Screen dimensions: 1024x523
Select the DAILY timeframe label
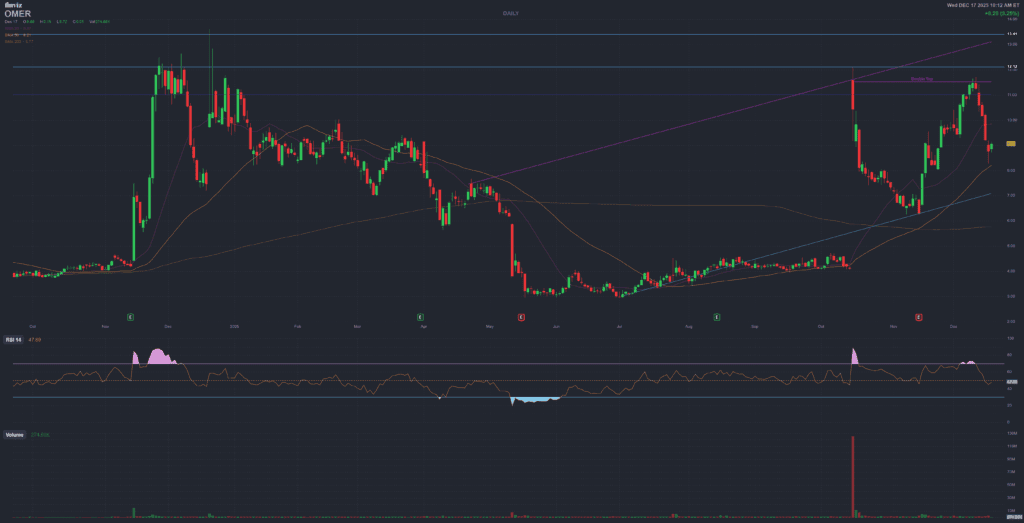coord(510,13)
